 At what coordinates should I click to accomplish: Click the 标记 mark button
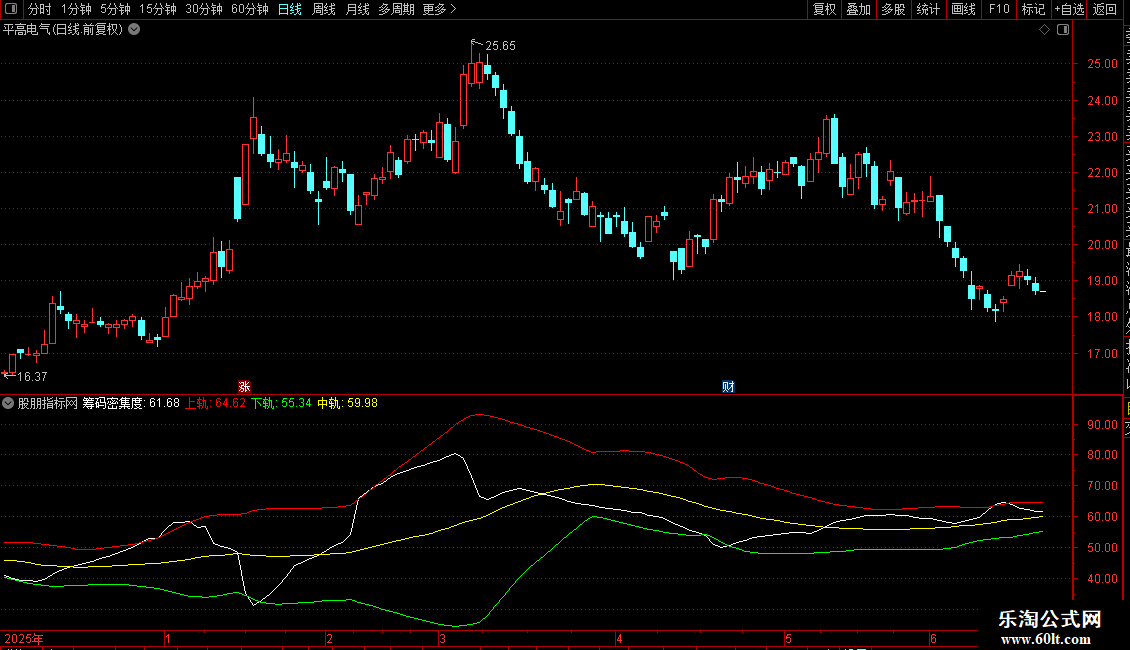tap(1033, 9)
